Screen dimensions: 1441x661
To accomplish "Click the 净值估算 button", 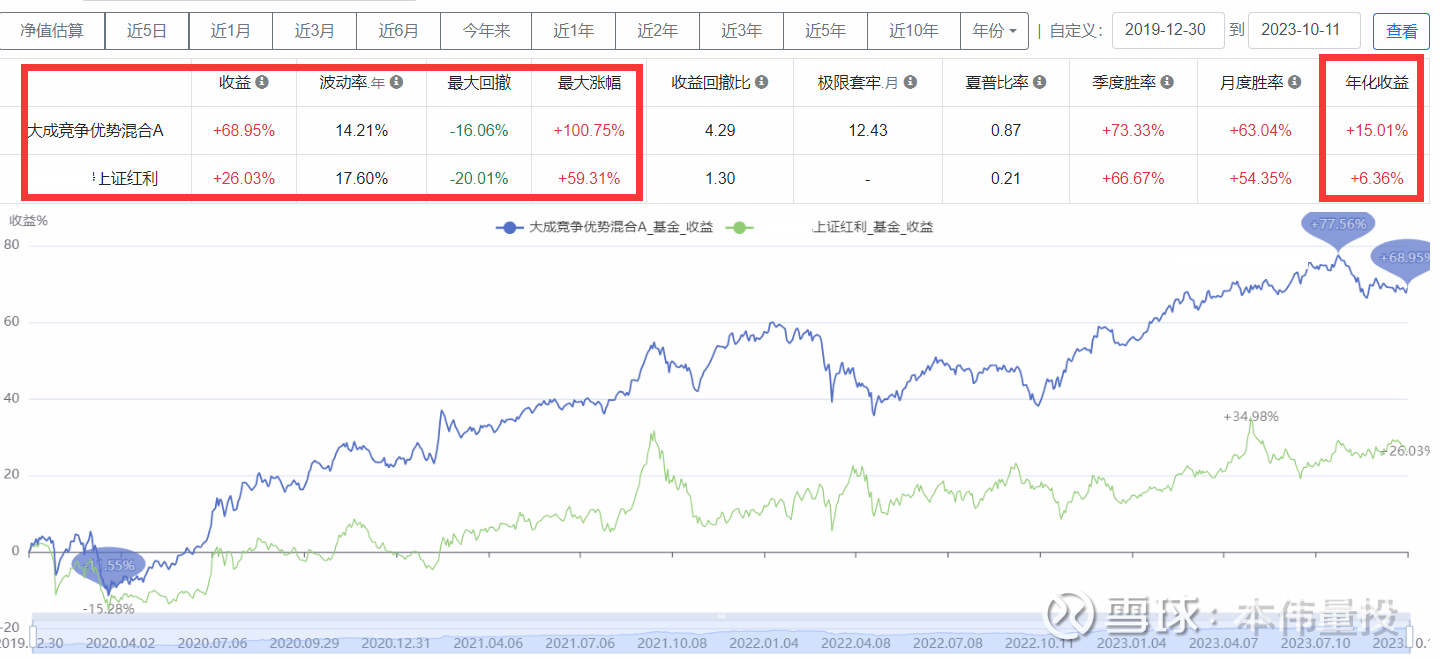I will [52, 31].
